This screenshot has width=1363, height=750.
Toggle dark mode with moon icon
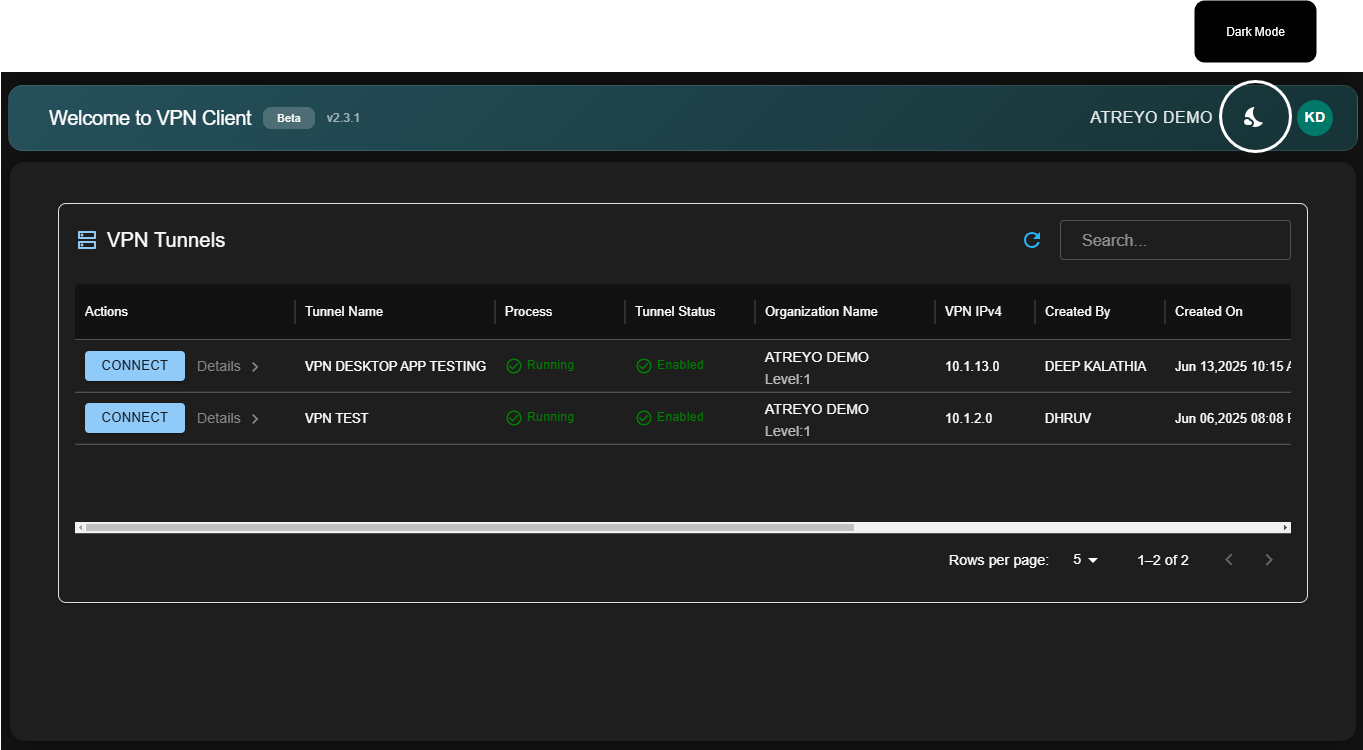[1254, 117]
